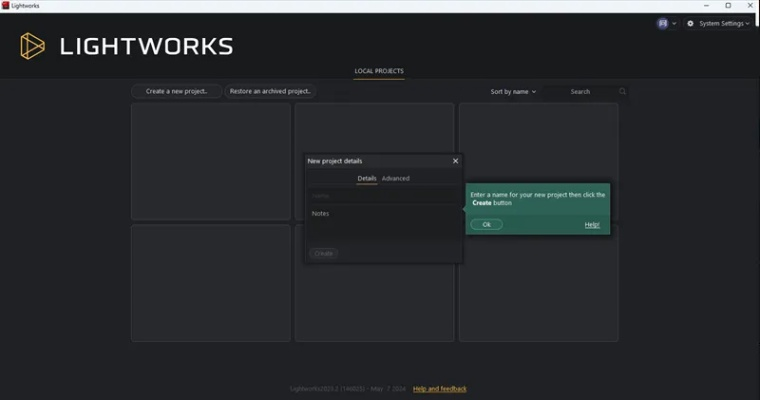The width and height of the screenshot is (760, 400).
Task: Click the user account avatar icon
Action: [x=662, y=23]
